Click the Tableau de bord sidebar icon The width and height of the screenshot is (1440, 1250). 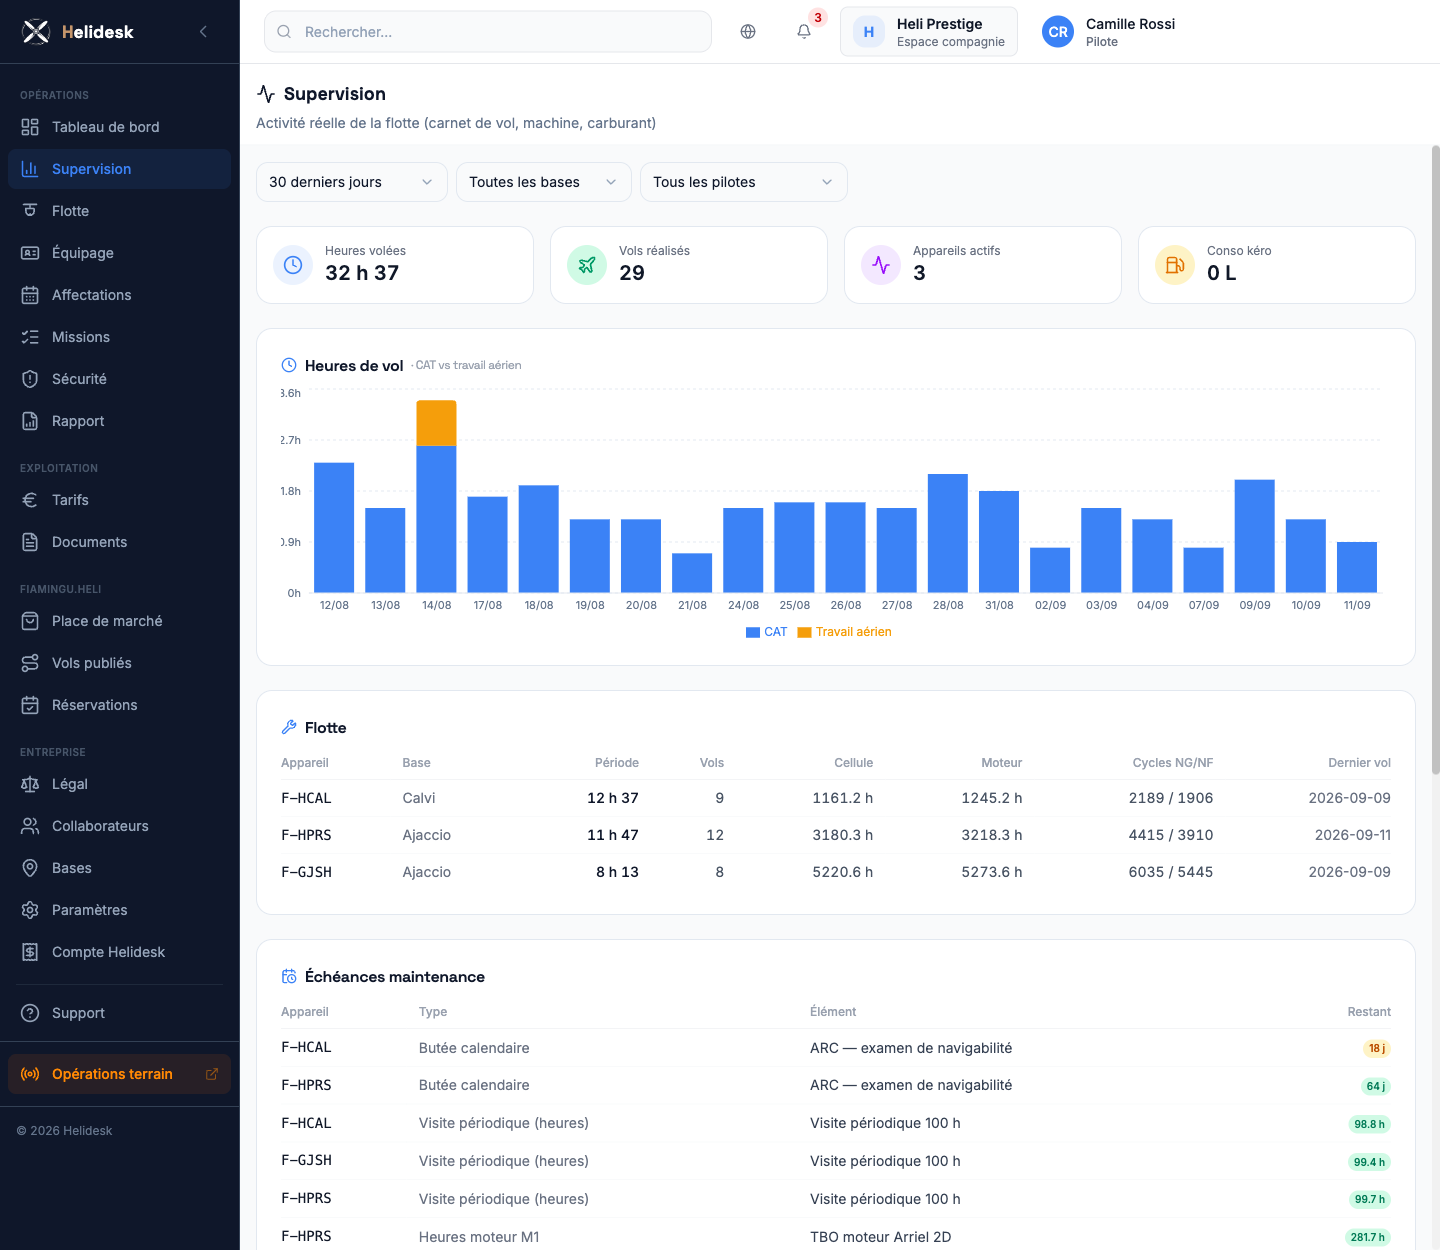(x=30, y=127)
